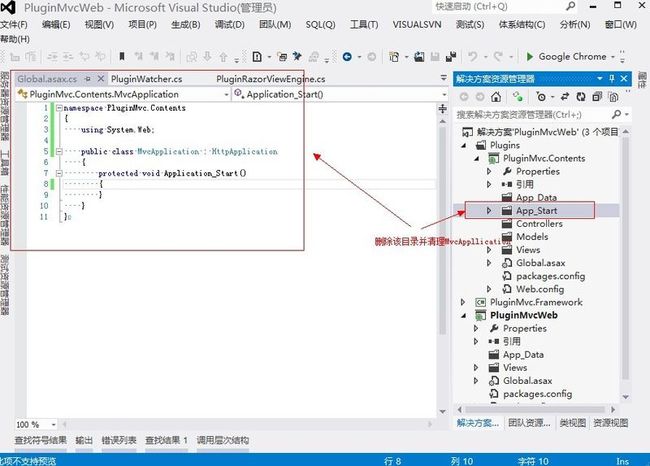Switch to the PluginWatcher.cs tab
Image resolution: width=650 pixels, height=466 pixels.
click(146, 79)
